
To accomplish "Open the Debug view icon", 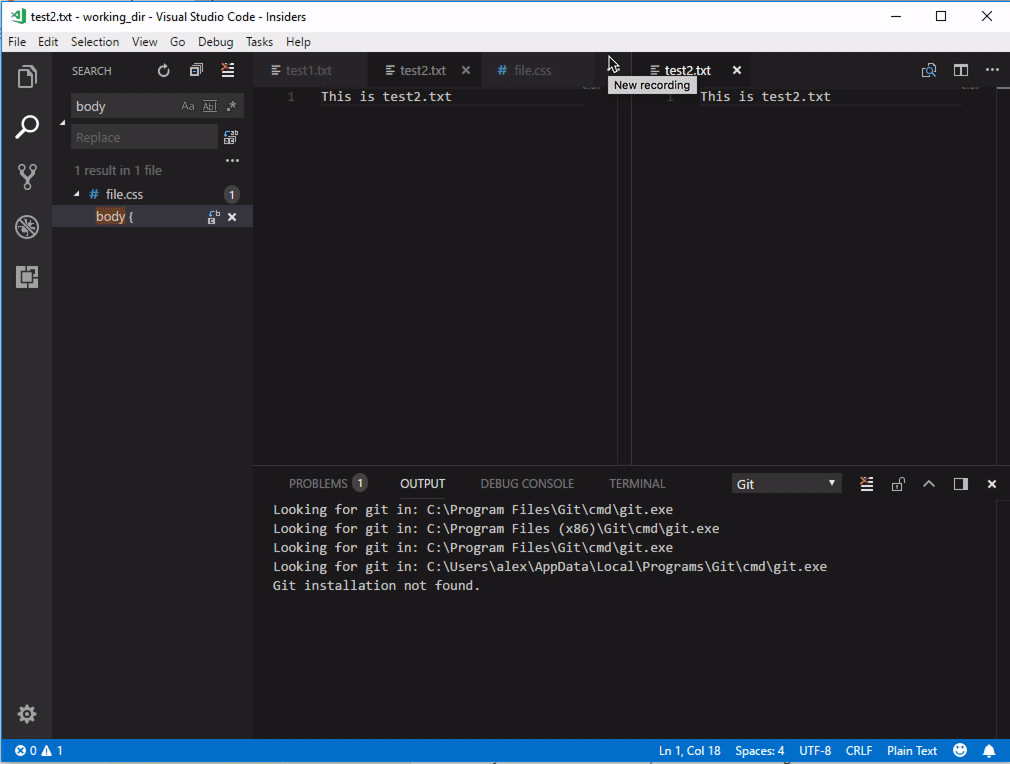I will click(26, 227).
